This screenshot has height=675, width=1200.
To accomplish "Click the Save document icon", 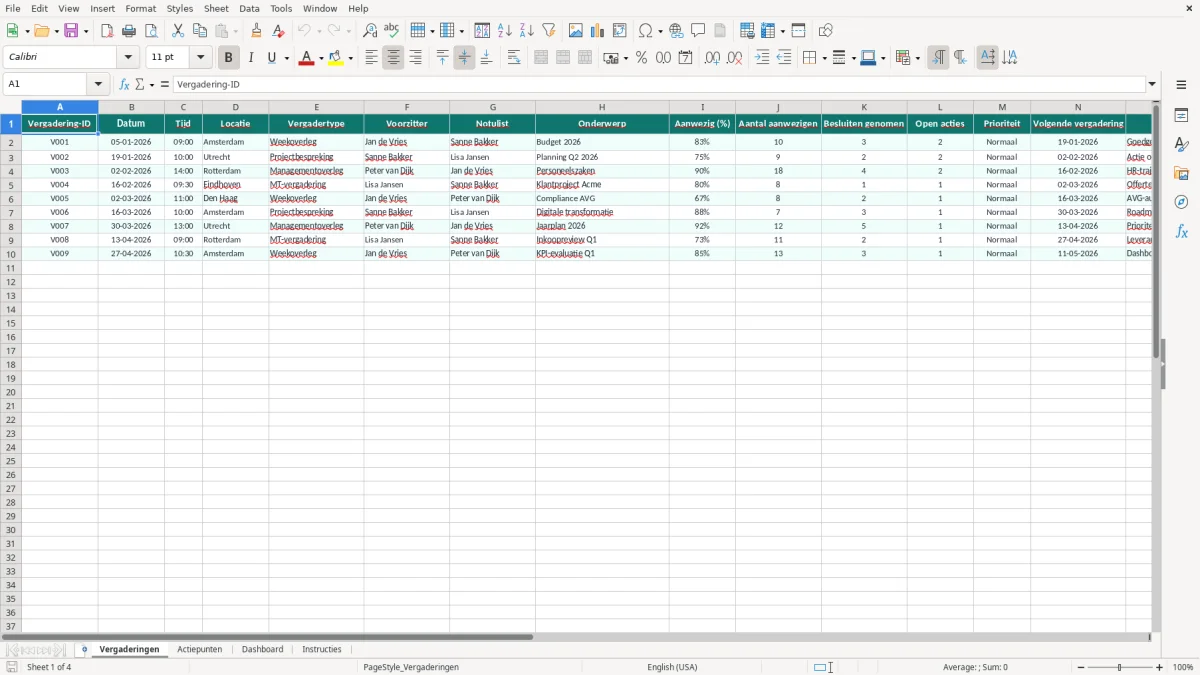I will pos(71,31).
